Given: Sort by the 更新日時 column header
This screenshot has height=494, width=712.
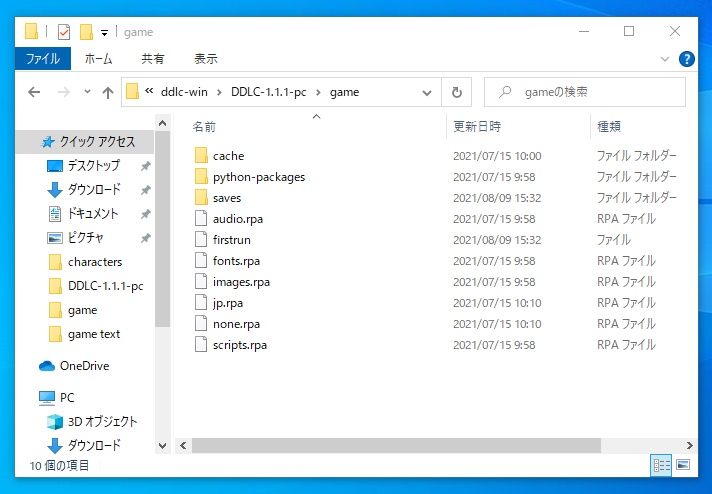Looking at the screenshot, I should 477,127.
